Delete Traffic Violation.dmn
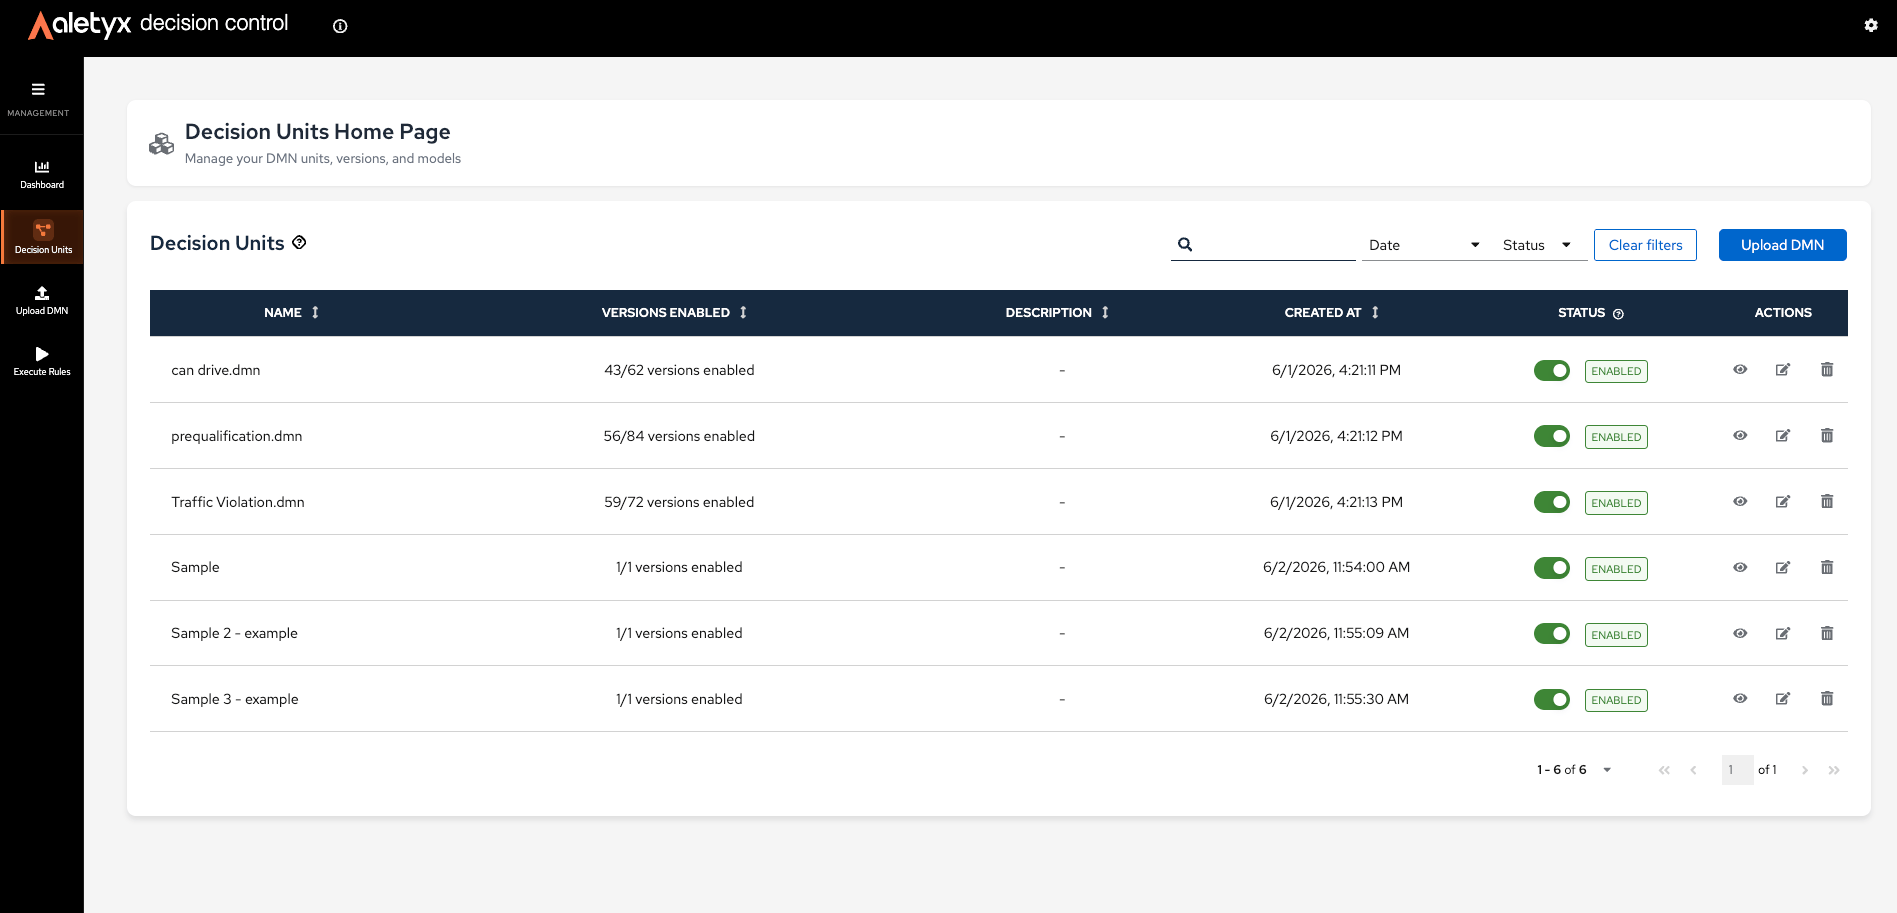Screen dimensions: 1897x913 pyautogui.click(x=1827, y=502)
